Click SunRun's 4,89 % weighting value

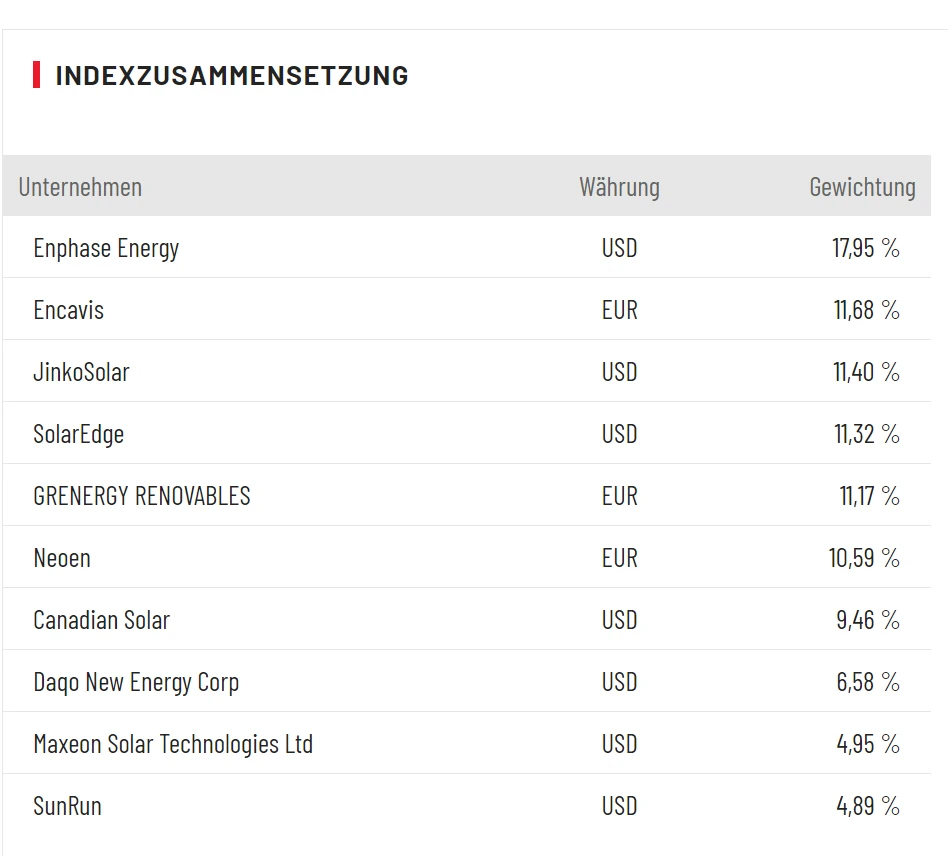868,806
